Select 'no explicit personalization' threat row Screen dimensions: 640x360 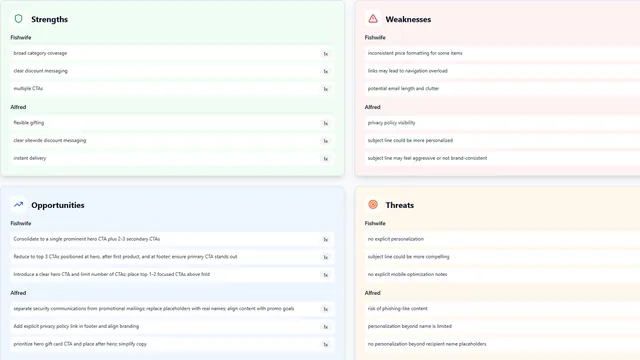pos(502,239)
